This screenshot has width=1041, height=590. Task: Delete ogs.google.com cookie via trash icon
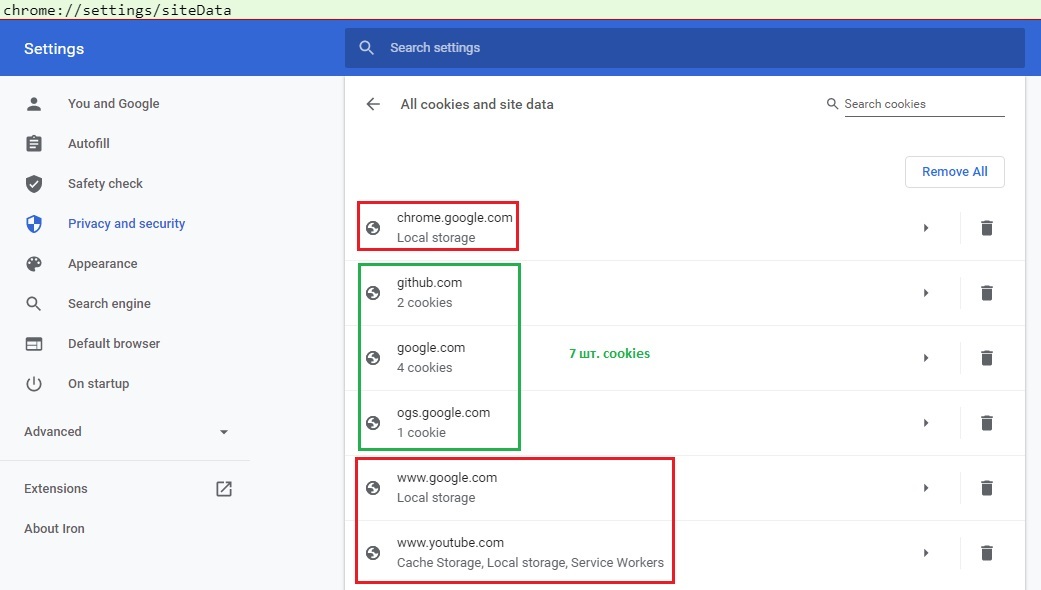[987, 423]
